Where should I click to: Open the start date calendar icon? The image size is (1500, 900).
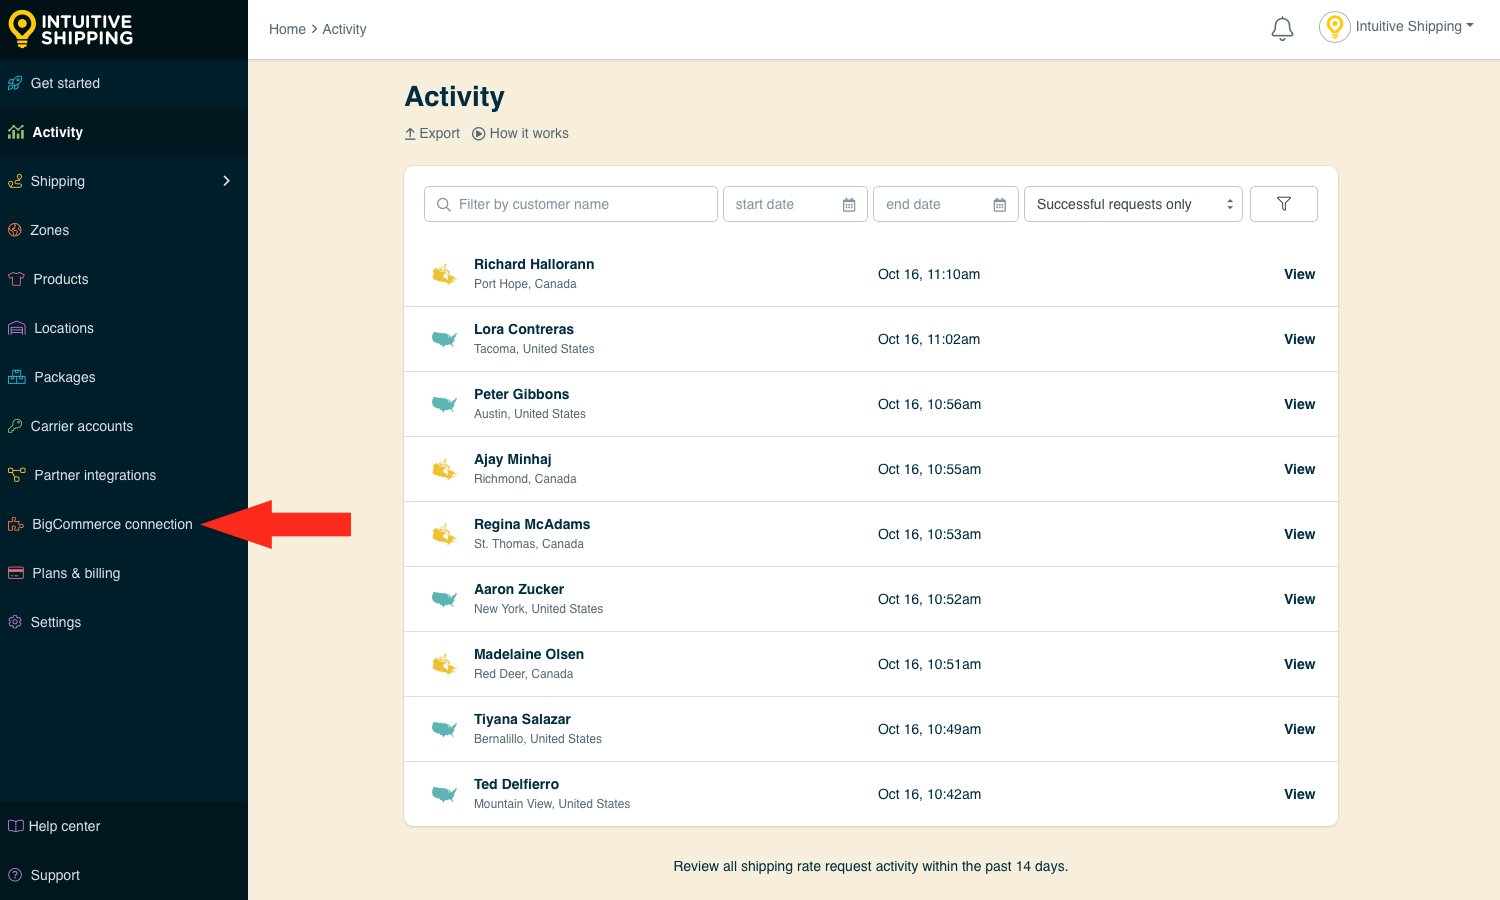pos(849,205)
